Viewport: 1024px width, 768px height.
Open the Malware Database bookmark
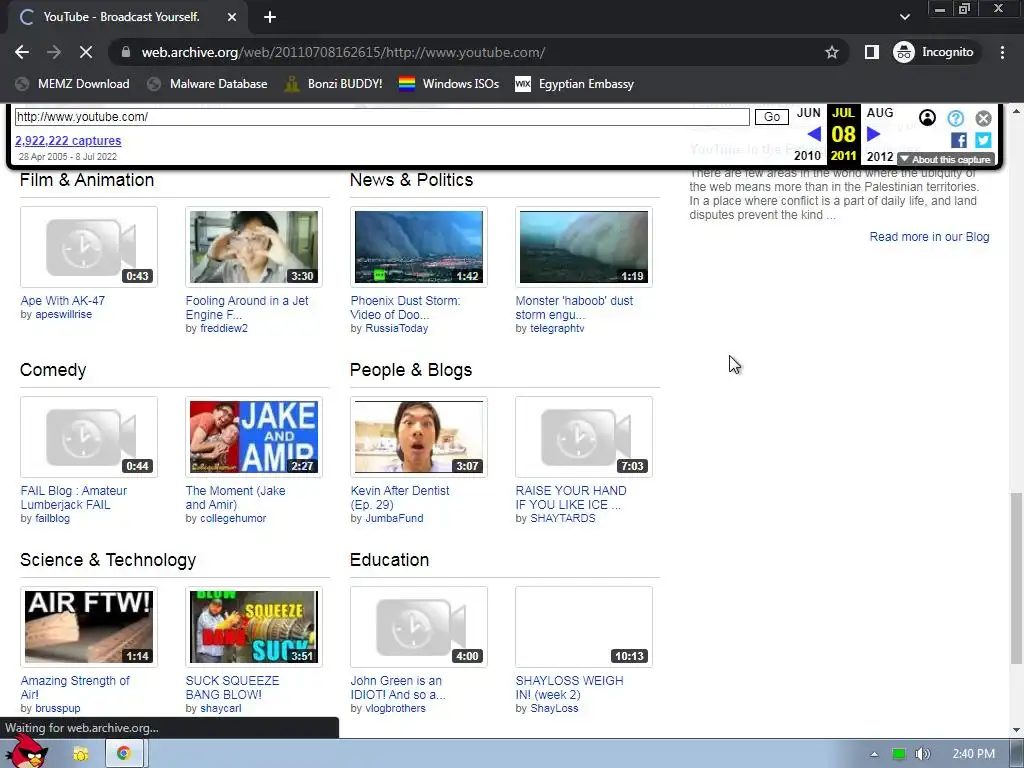click(208, 84)
